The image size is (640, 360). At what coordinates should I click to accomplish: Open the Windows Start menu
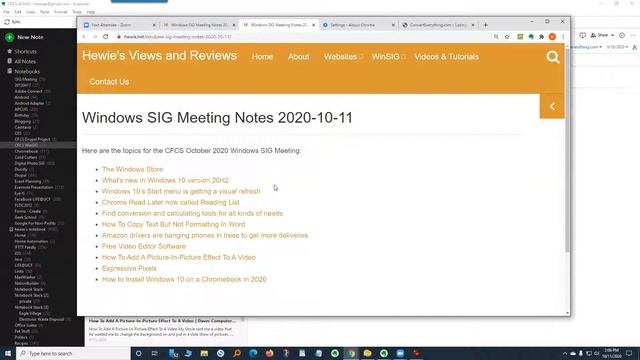click(x=8, y=353)
